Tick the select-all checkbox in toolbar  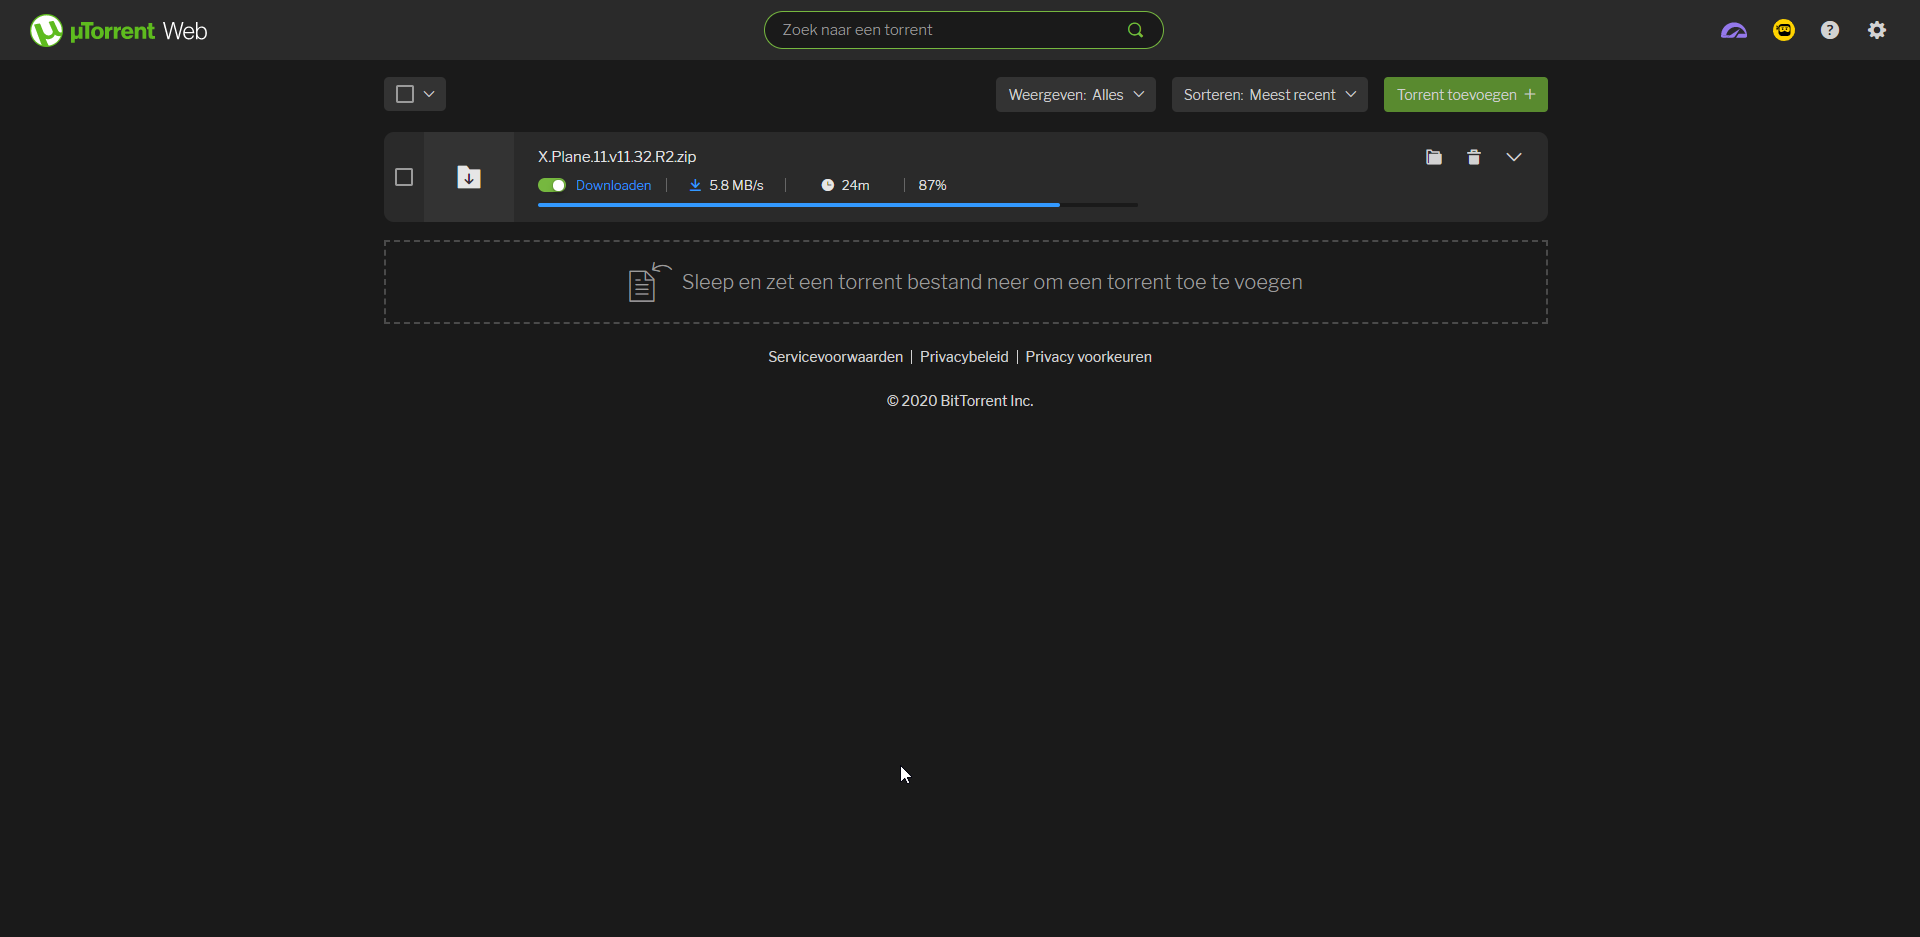tap(405, 94)
